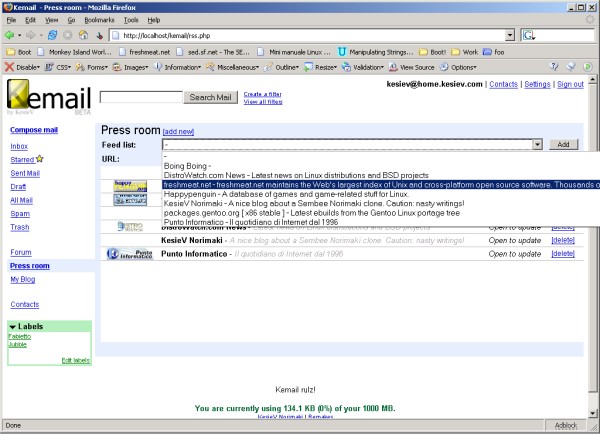
Task: Click the Add feed button
Action: [x=563, y=144]
